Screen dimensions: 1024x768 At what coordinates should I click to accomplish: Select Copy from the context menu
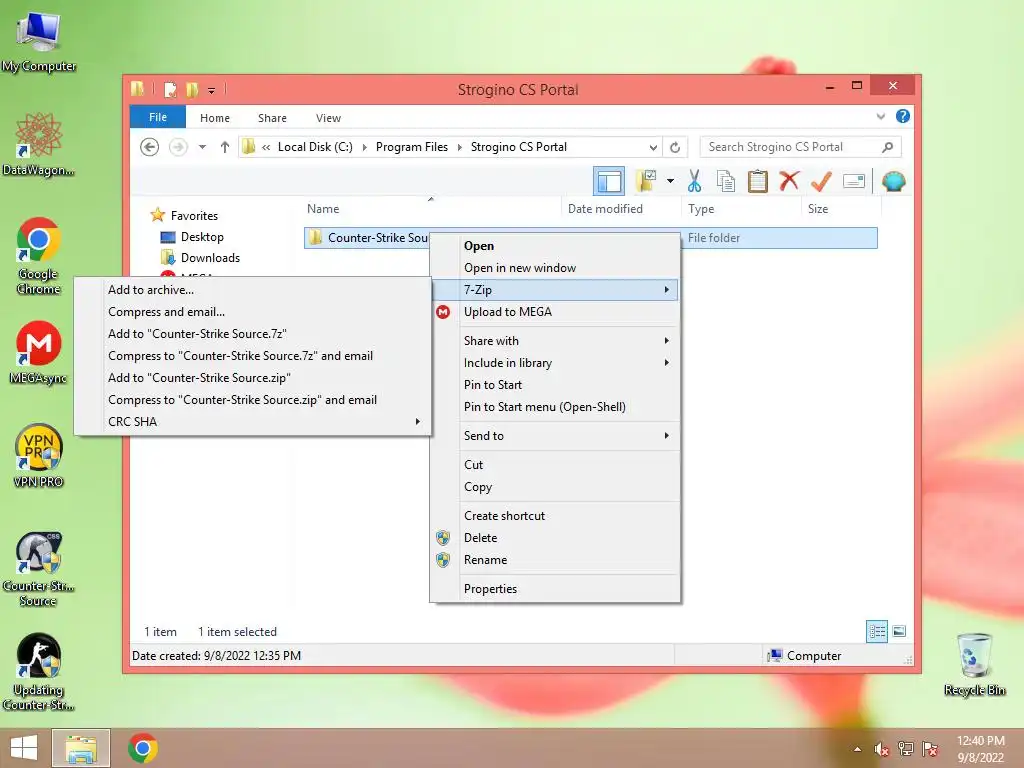click(x=554, y=487)
